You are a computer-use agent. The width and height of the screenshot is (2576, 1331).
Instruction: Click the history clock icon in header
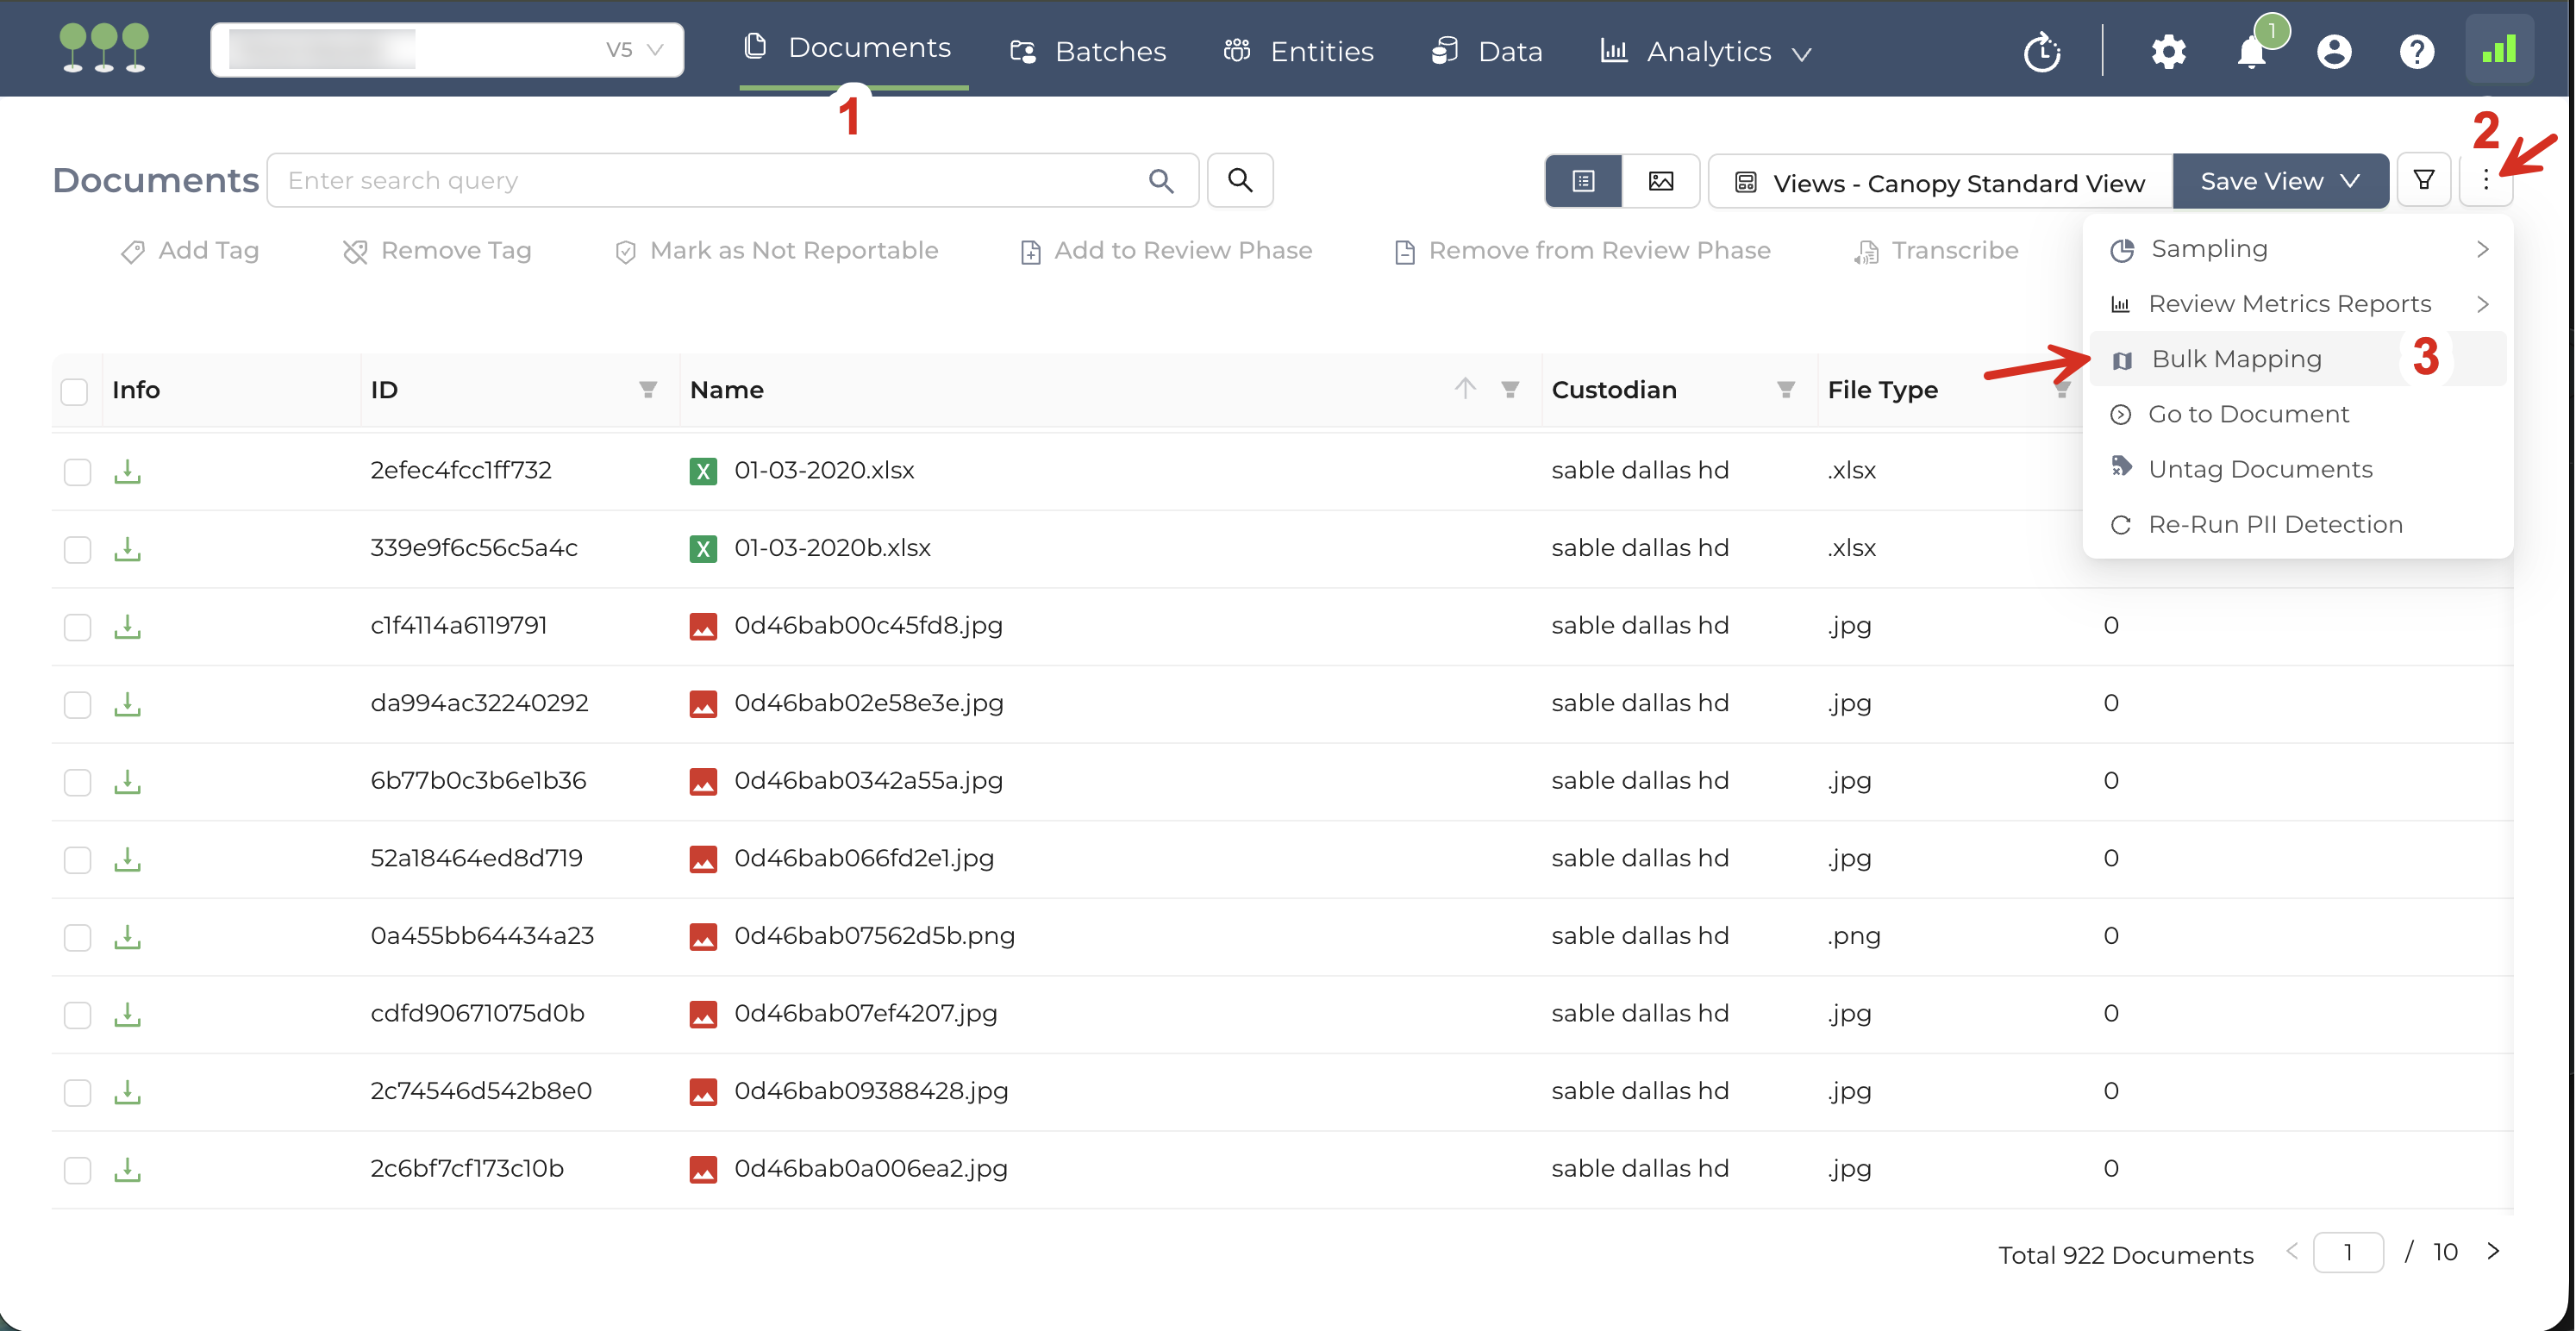[x=2041, y=52]
